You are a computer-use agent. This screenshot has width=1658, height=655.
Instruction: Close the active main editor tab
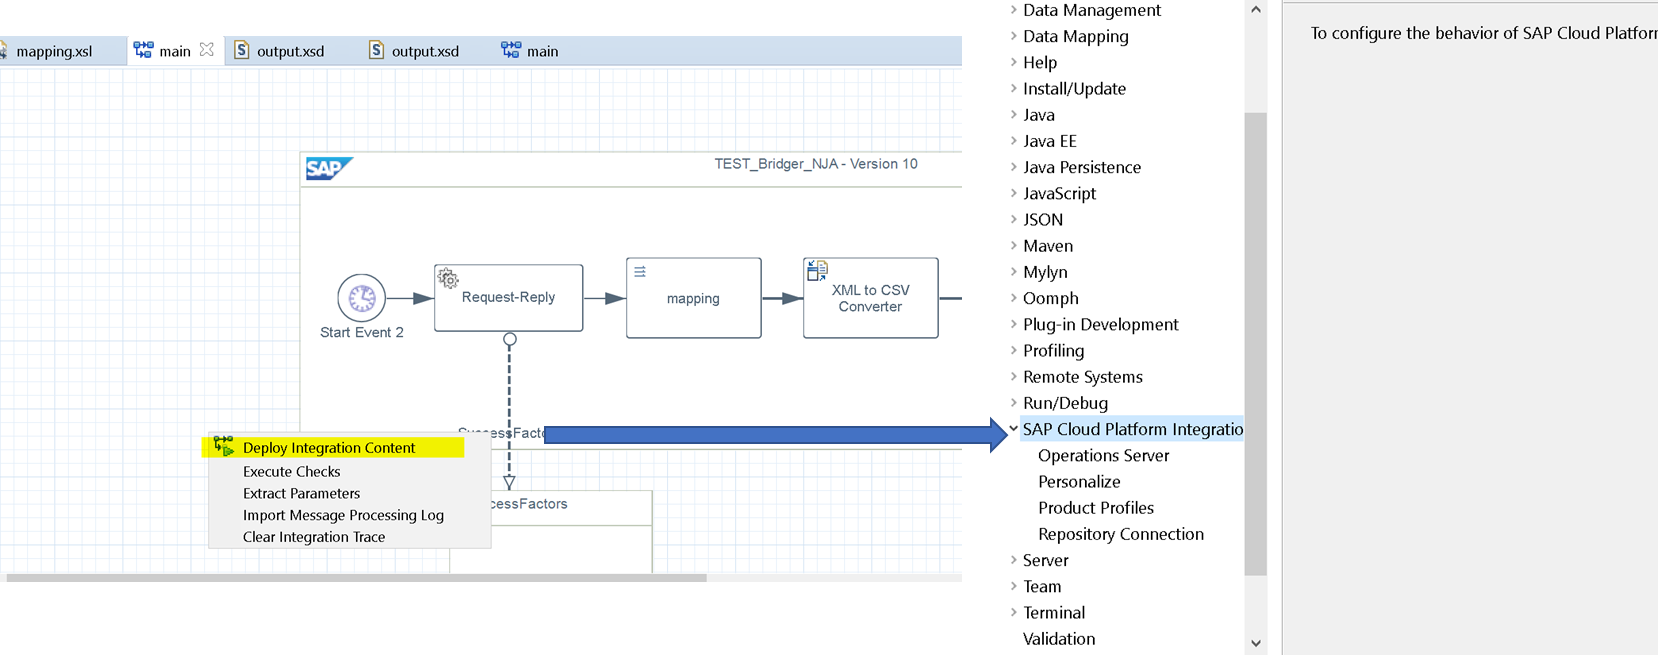click(x=207, y=50)
